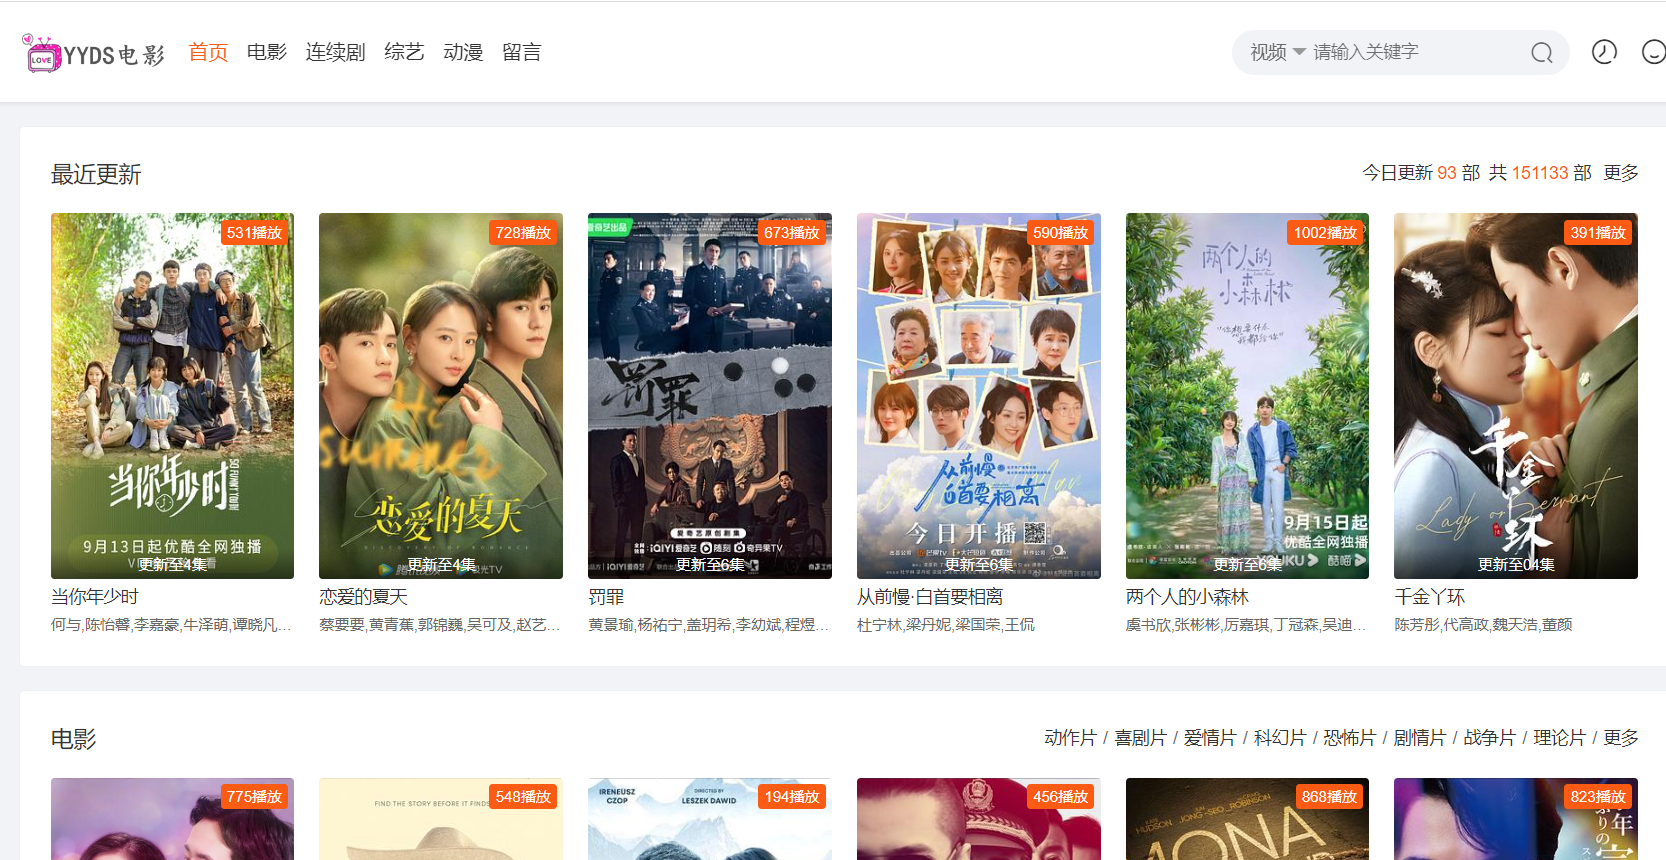
Task: Click cast line starting with 陈芳彤,代高政
Action: pyautogui.click(x=1484, y=625)
